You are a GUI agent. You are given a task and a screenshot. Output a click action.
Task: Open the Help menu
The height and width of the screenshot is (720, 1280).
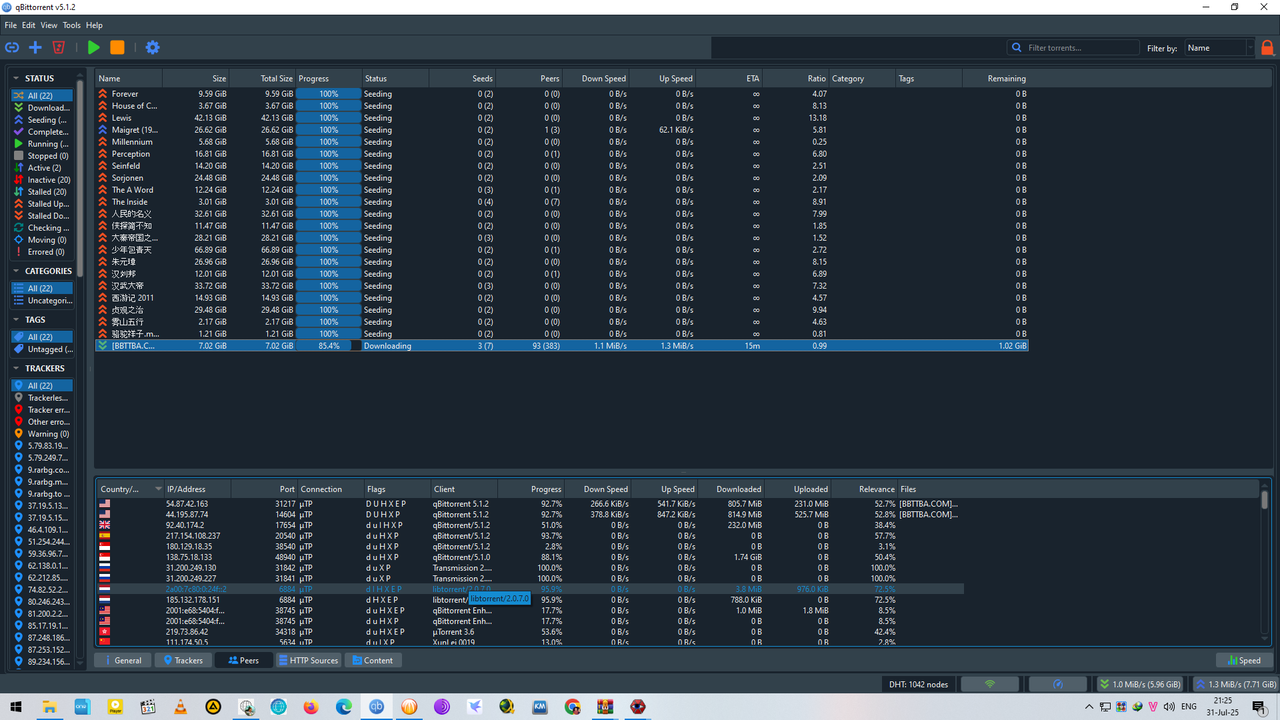point(94,25)
